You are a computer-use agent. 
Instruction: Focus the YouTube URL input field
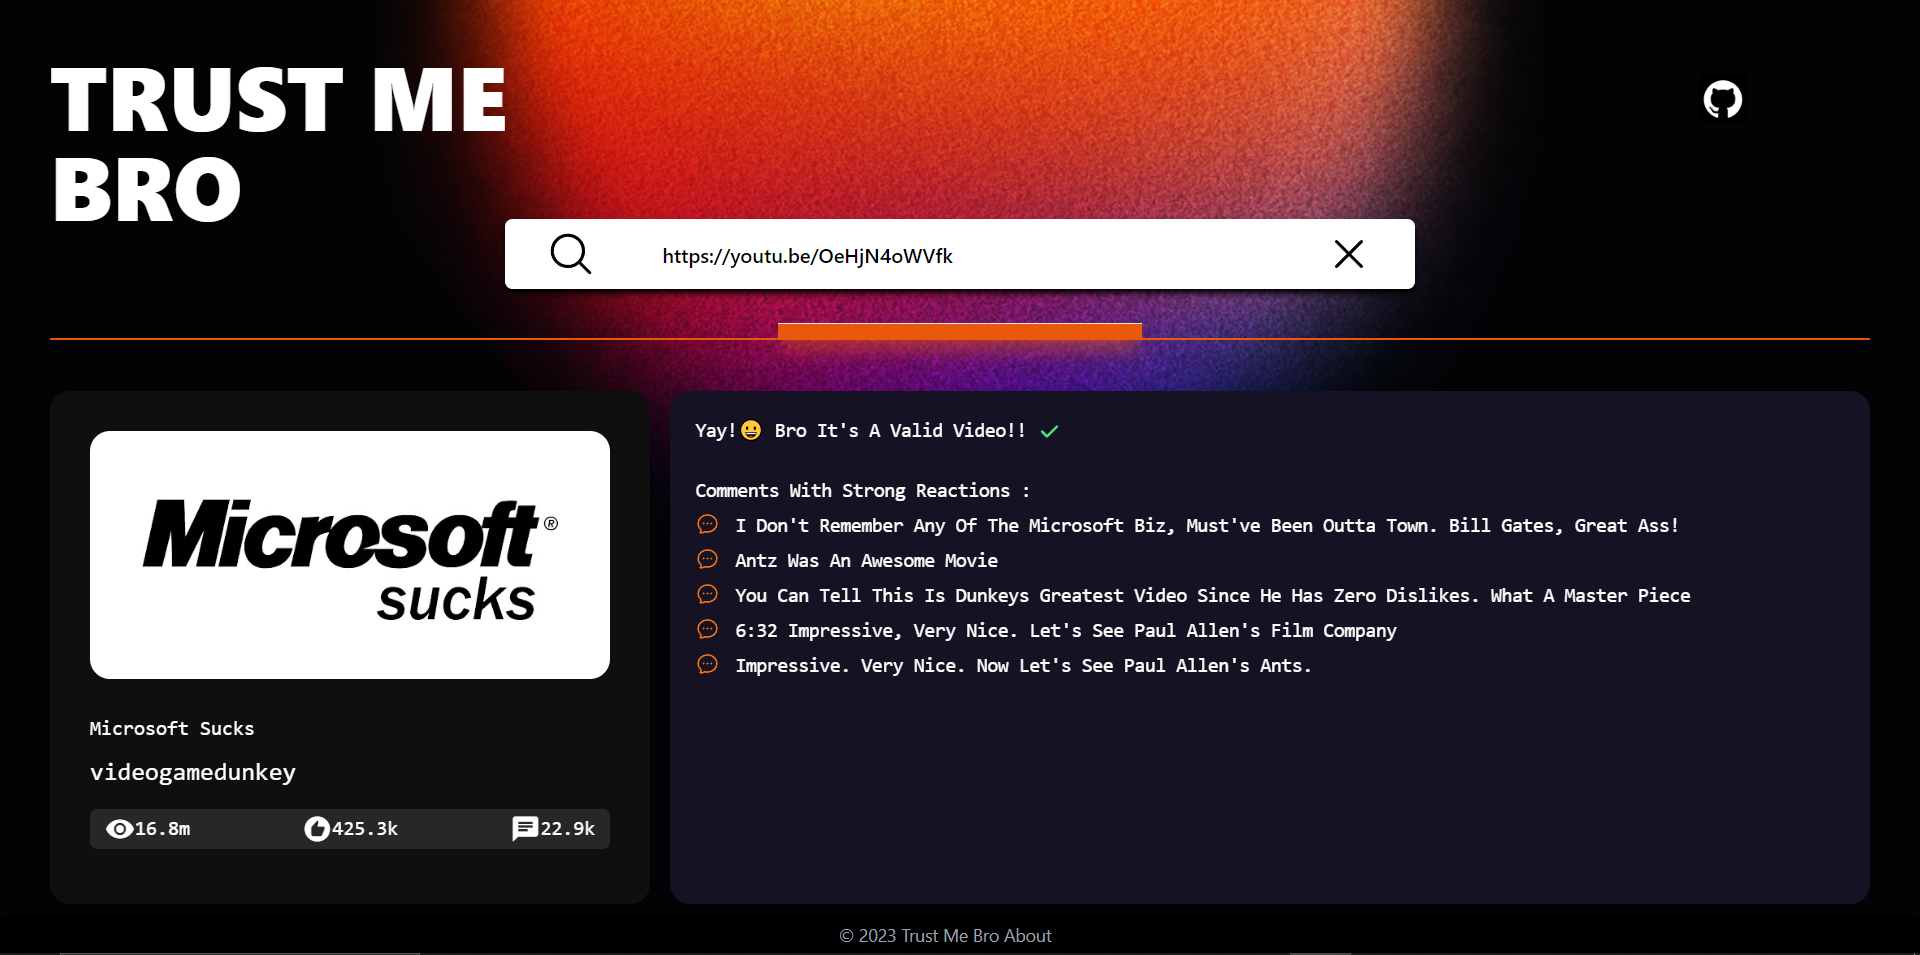tap(960, 256)
